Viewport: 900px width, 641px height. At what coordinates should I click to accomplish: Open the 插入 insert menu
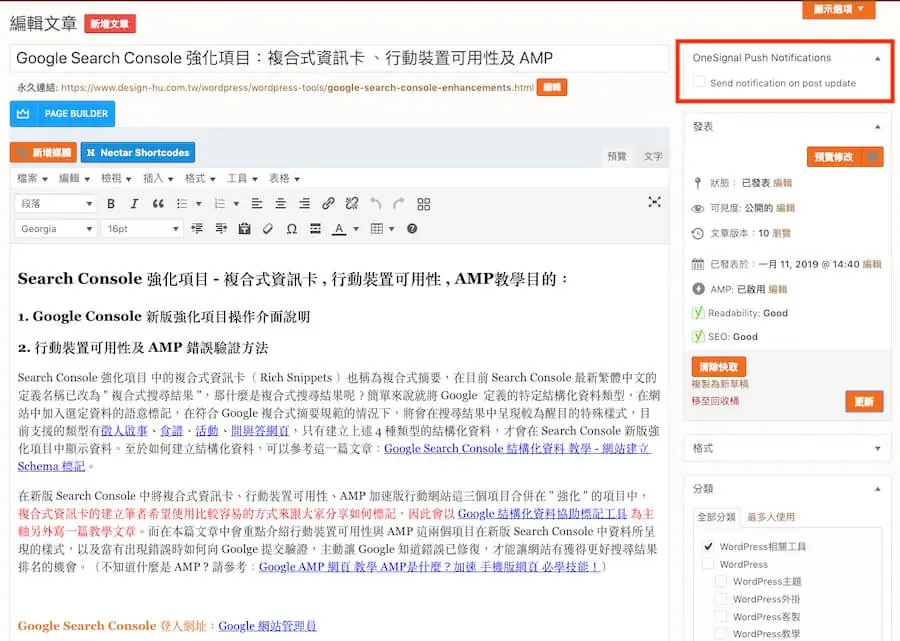[x=158, y=178]
